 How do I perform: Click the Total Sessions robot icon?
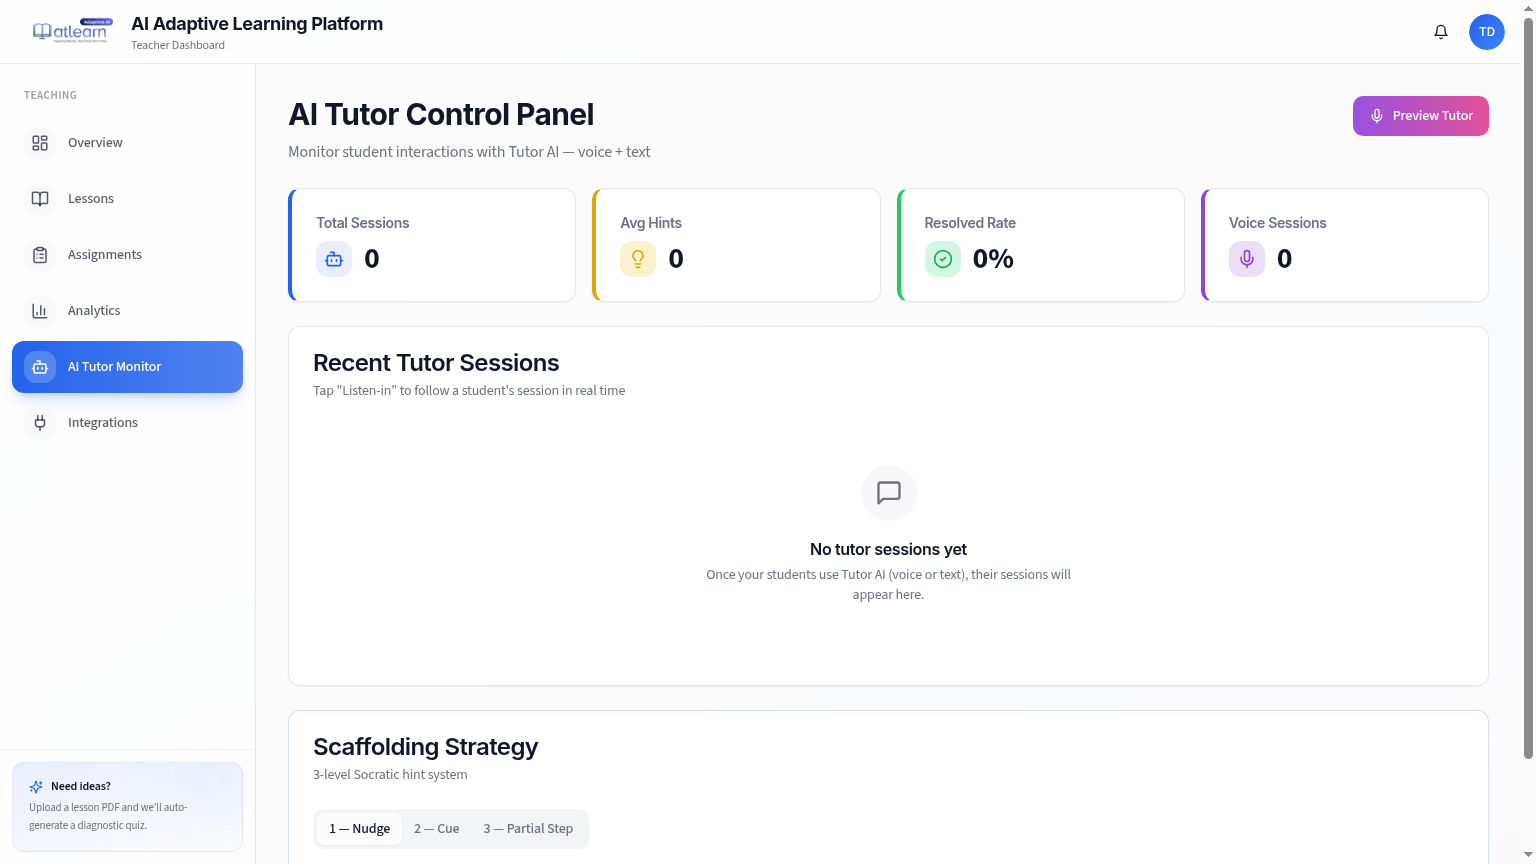click(x=334, y=259)
